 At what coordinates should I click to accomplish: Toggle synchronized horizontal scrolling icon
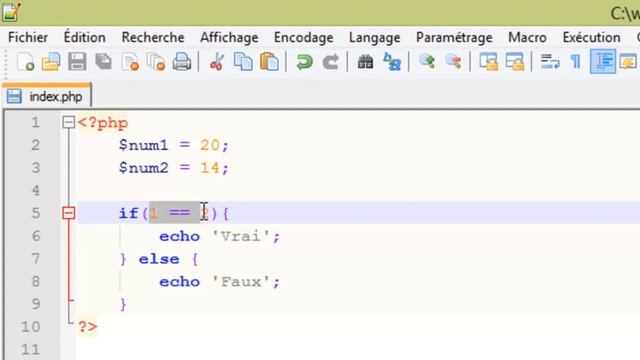pos(515,62)
